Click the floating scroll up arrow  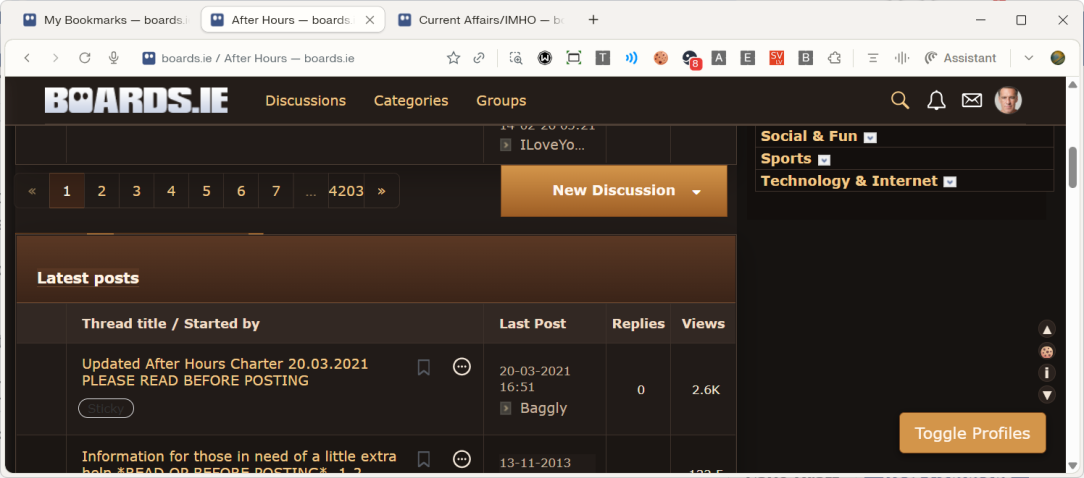click(x=1047, y=330)
